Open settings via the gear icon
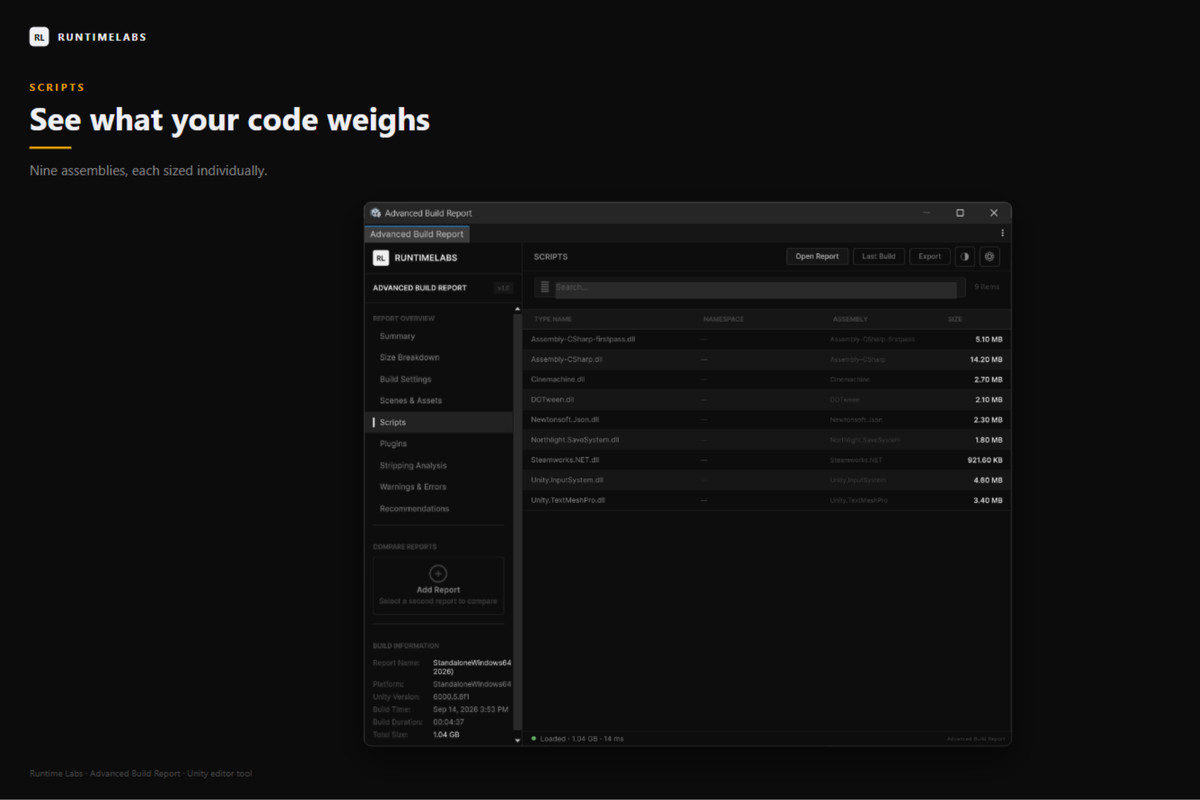This screenshot has width=1200, height=800. click(989, 257)
